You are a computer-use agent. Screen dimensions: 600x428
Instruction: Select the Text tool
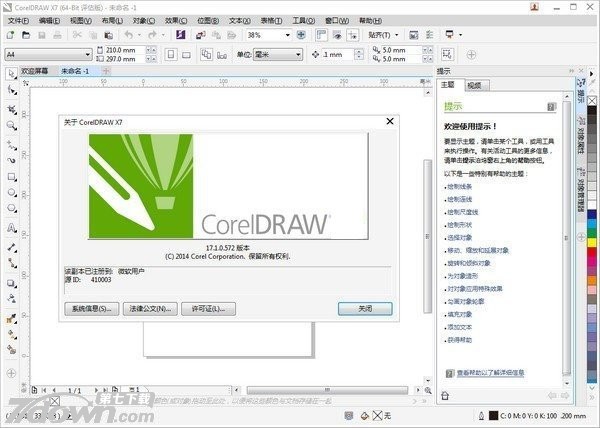coord(11,228)
